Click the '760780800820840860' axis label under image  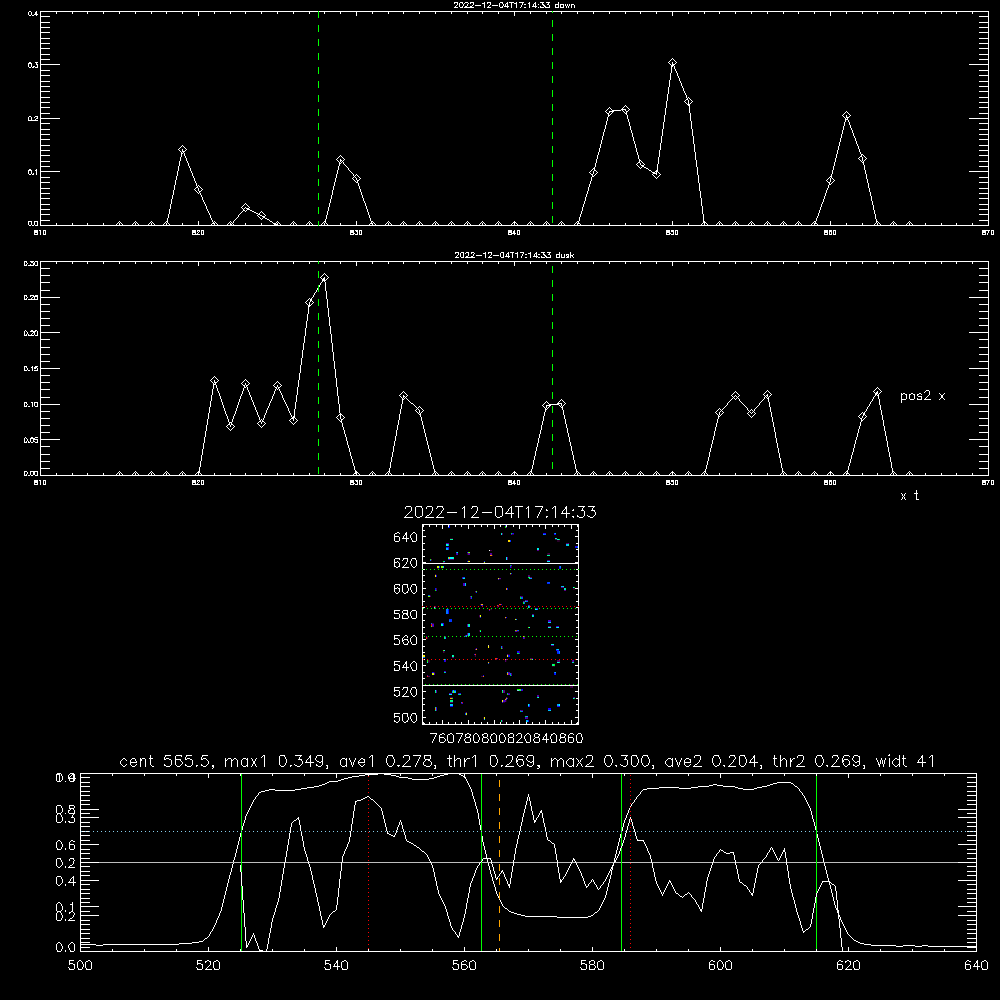[x=506, y=739]
